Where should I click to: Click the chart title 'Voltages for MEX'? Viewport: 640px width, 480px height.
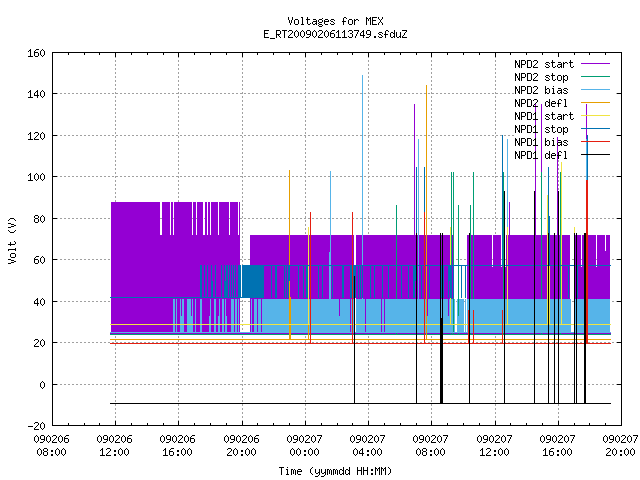click(x=335, y=21)
